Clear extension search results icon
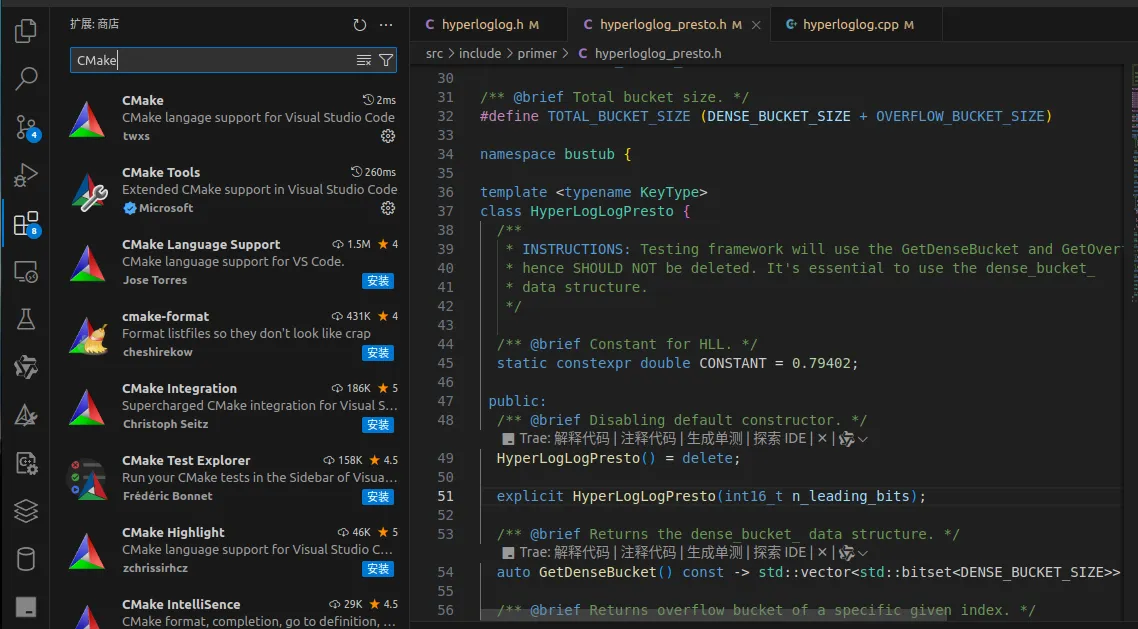Screen dimensions: 1138x629 364,61
